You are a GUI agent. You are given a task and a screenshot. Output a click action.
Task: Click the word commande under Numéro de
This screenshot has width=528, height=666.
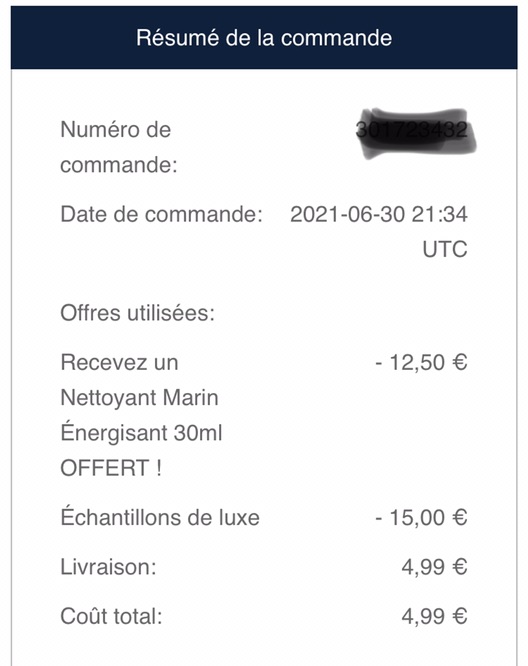[x=119, y=165]
